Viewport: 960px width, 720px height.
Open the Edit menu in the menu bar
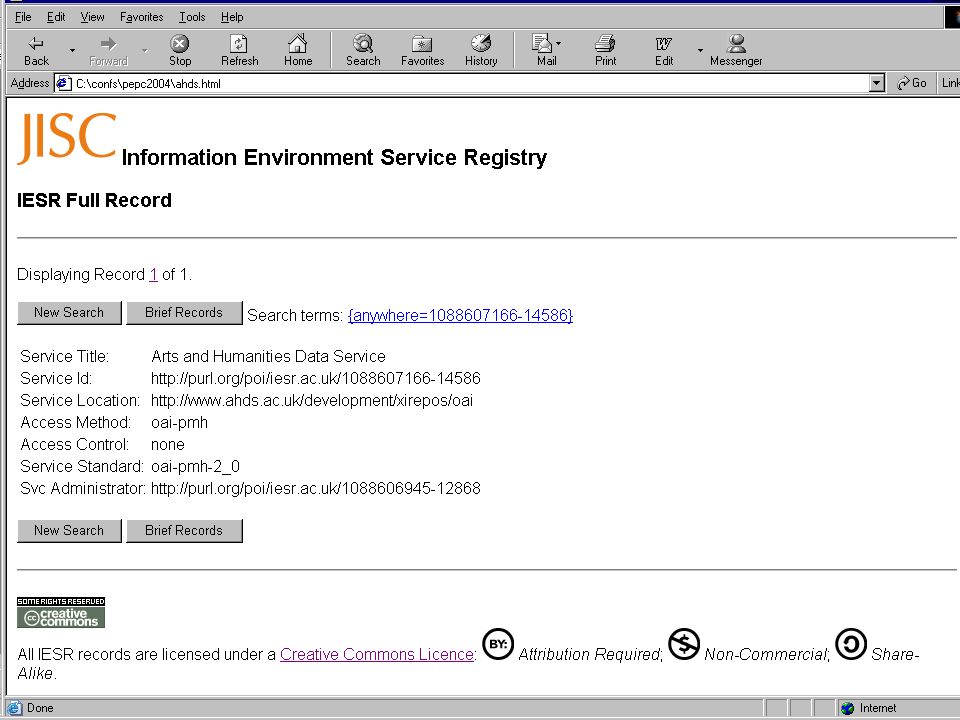click(56, 17)
